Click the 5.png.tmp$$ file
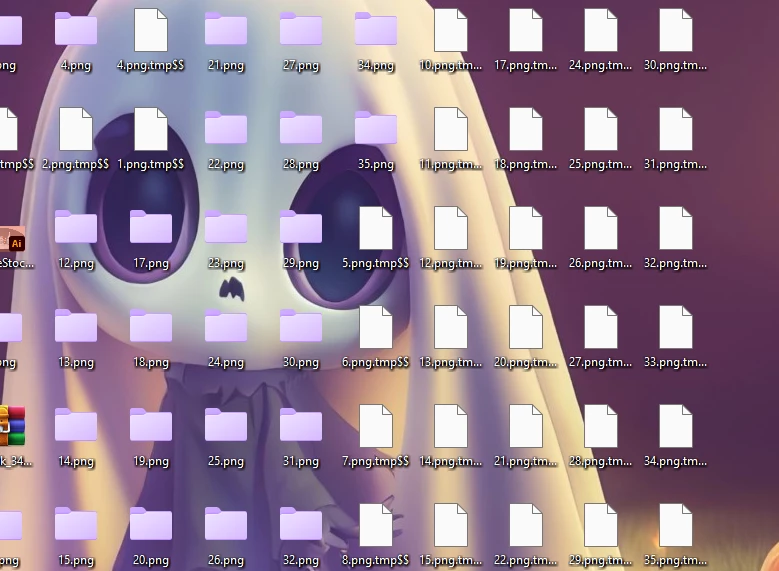 coord(376,228)
